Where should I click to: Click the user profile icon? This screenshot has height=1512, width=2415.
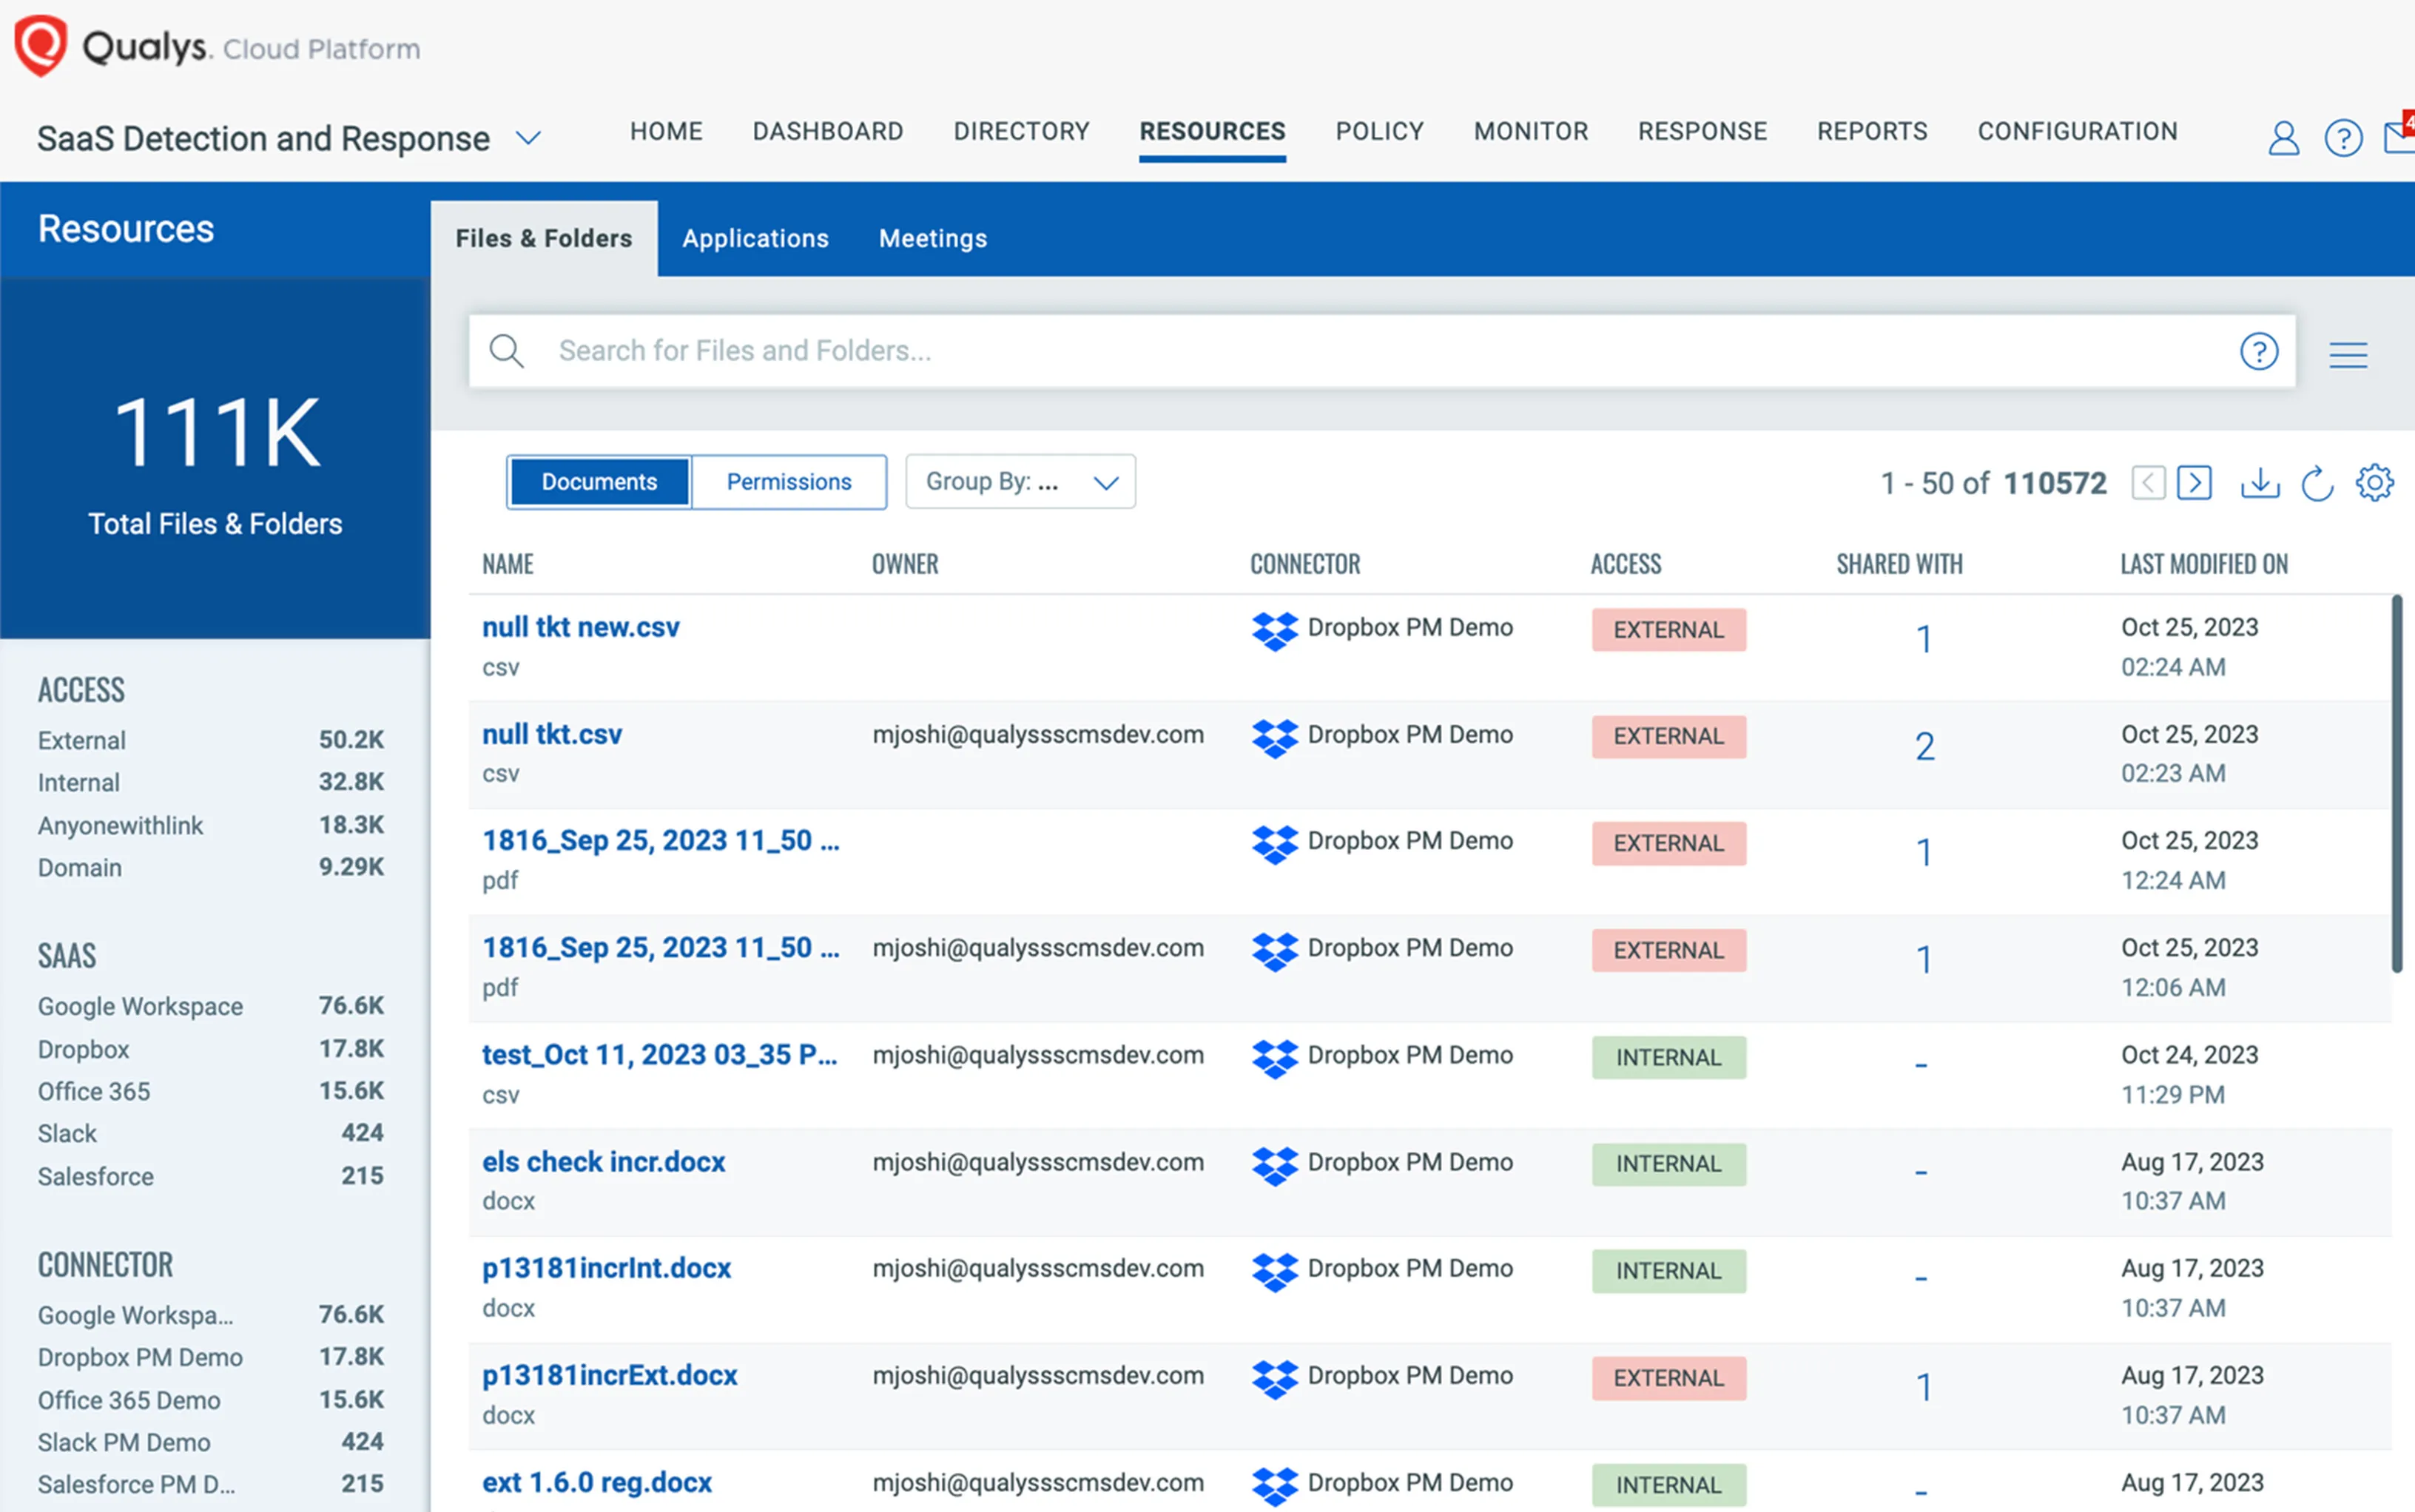(x=2283, y=137)
